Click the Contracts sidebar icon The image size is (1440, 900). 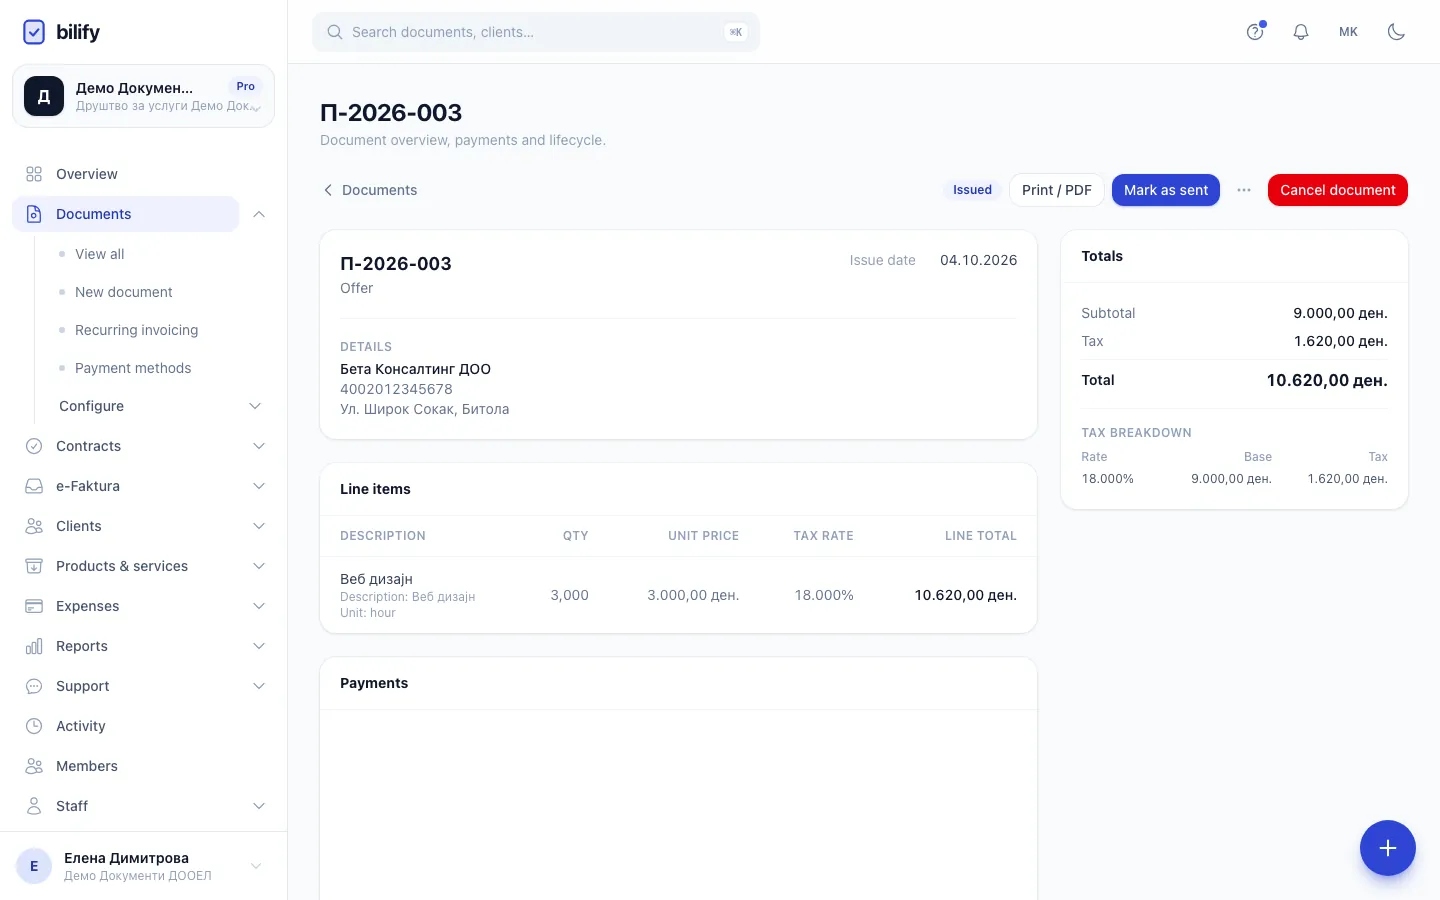tap(34, 446)
